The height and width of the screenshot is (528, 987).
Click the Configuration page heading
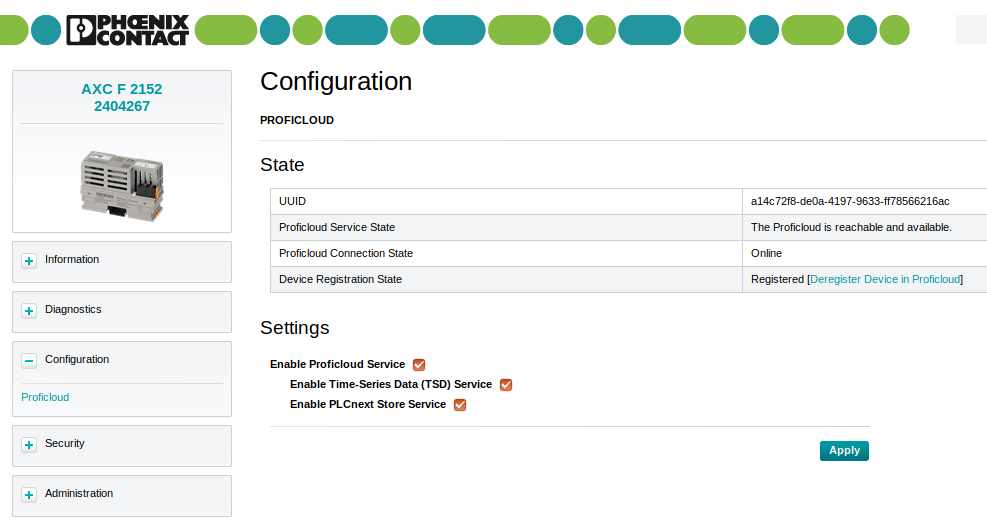(336, 81)
